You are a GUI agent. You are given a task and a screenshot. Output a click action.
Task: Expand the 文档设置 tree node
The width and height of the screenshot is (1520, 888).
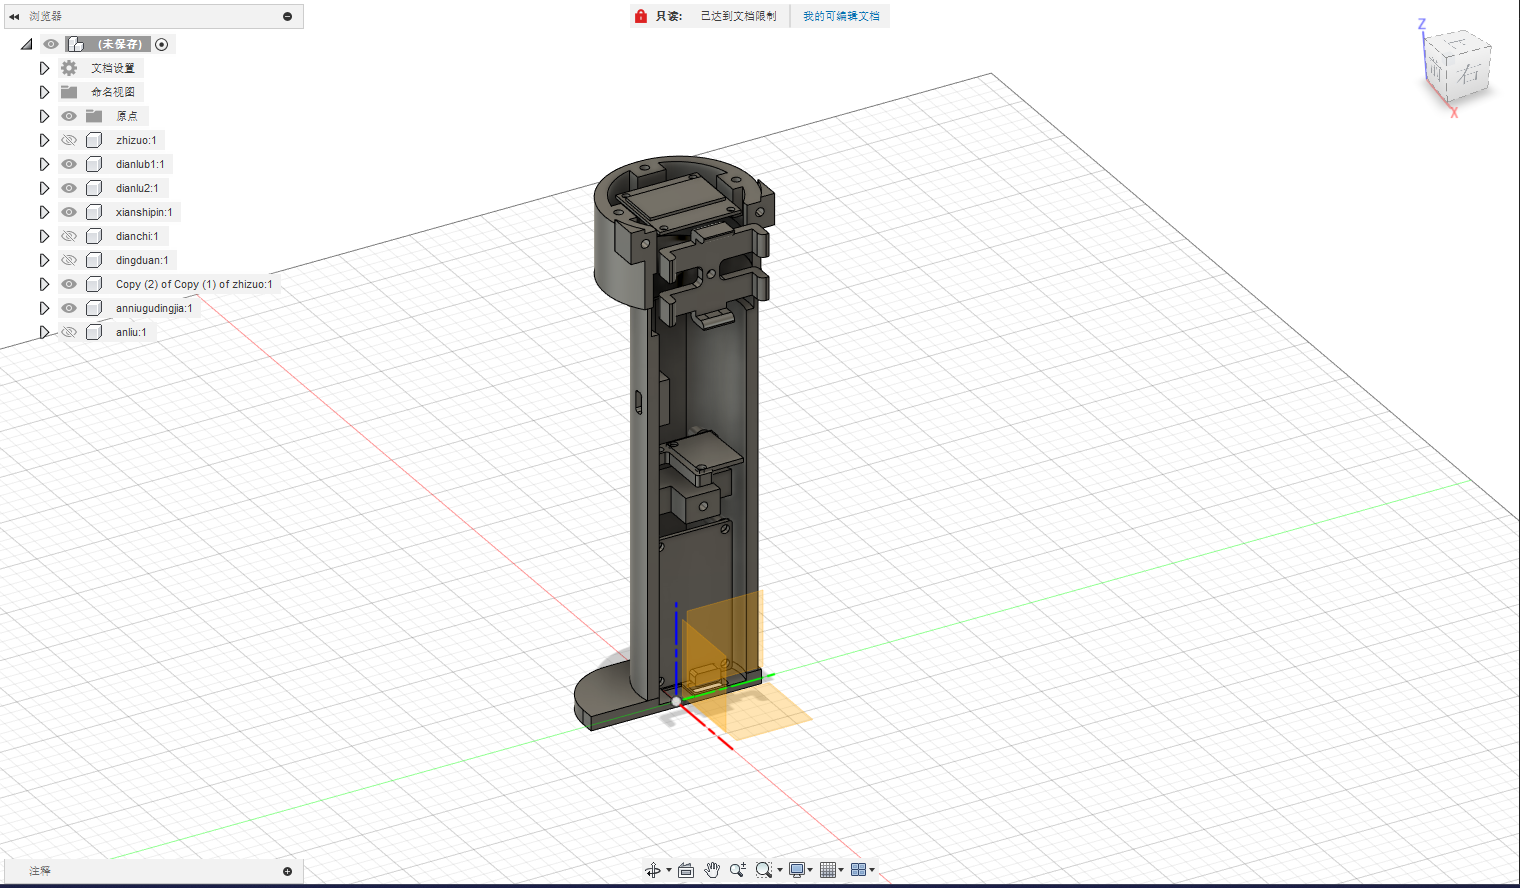pyautogui.click(x=44, y=68)
